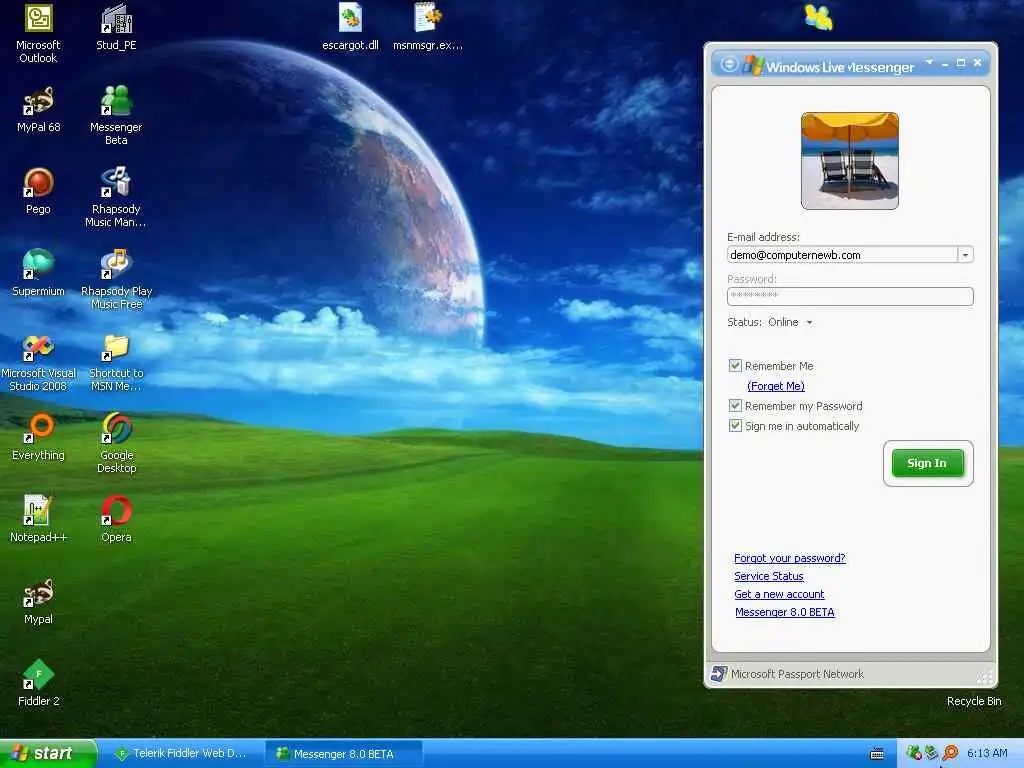Click the beach chairs display picture
The image size is (1024, 768).
pyautogui.click(x=850, y=161)
